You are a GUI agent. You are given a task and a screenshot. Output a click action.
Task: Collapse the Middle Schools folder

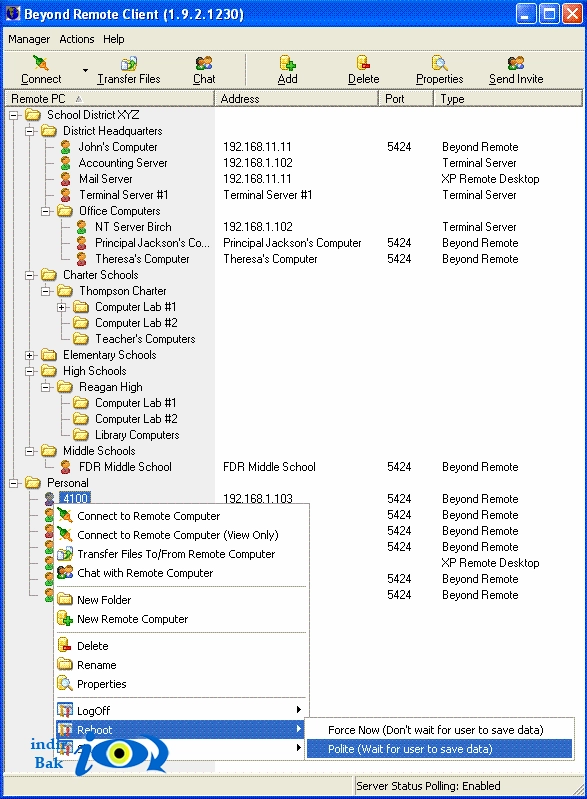pyautogui.click(x=30, y=451)
